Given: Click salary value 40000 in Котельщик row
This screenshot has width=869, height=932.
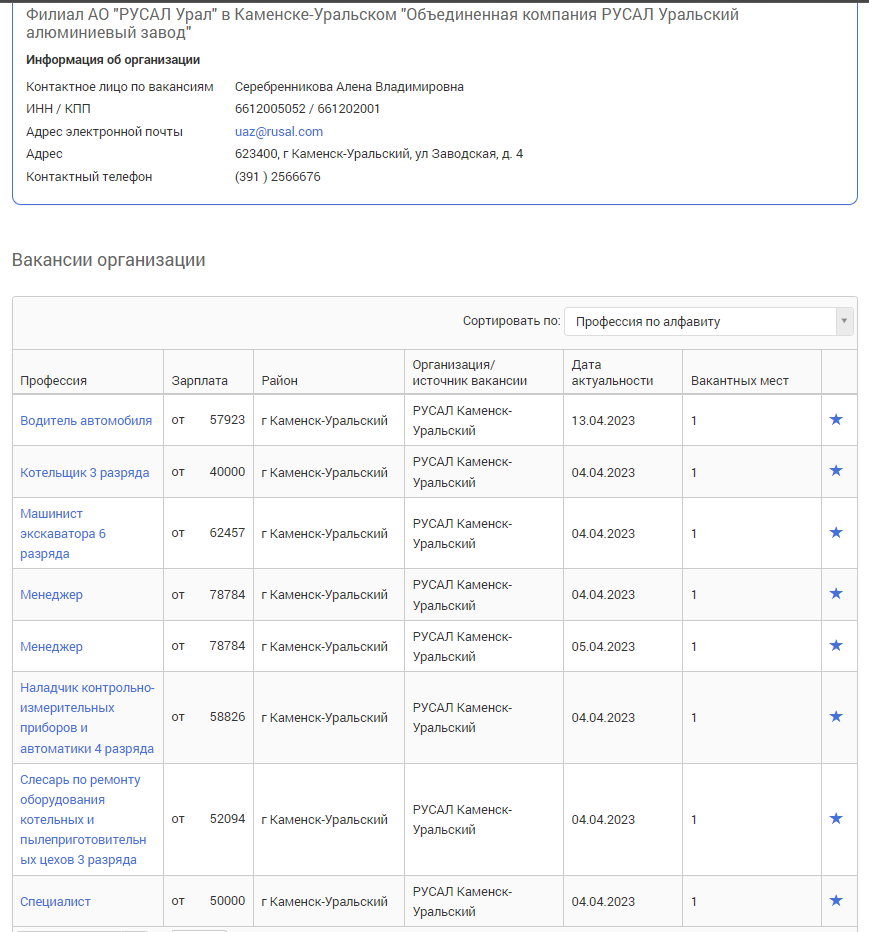Looking at the screenshot, I should pos(227,472).
